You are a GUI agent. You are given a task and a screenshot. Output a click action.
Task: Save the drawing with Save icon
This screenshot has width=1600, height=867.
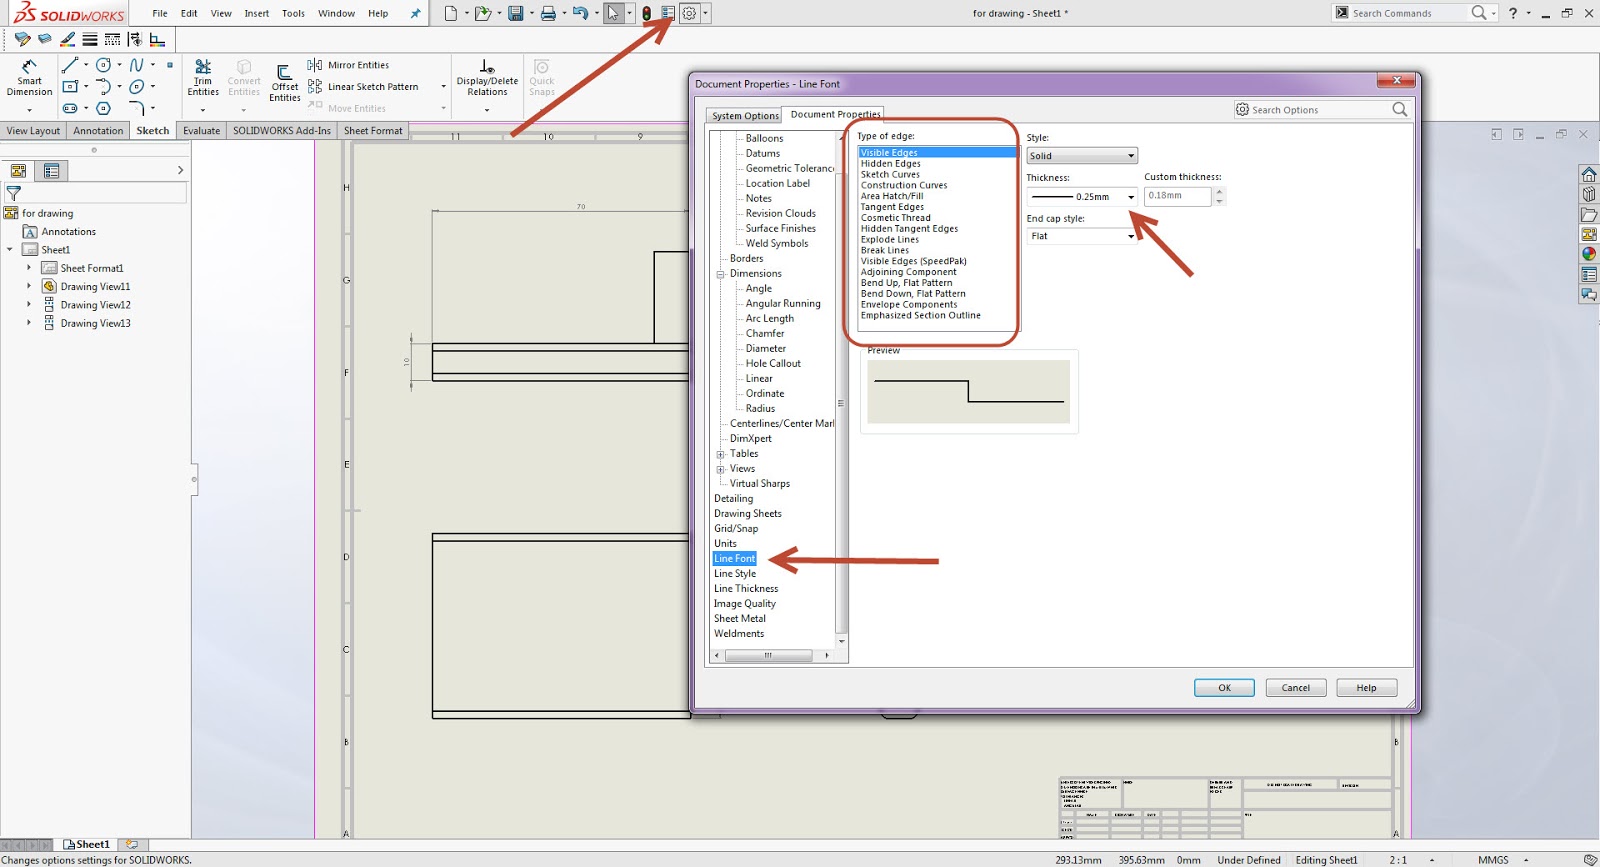point(515,13)
